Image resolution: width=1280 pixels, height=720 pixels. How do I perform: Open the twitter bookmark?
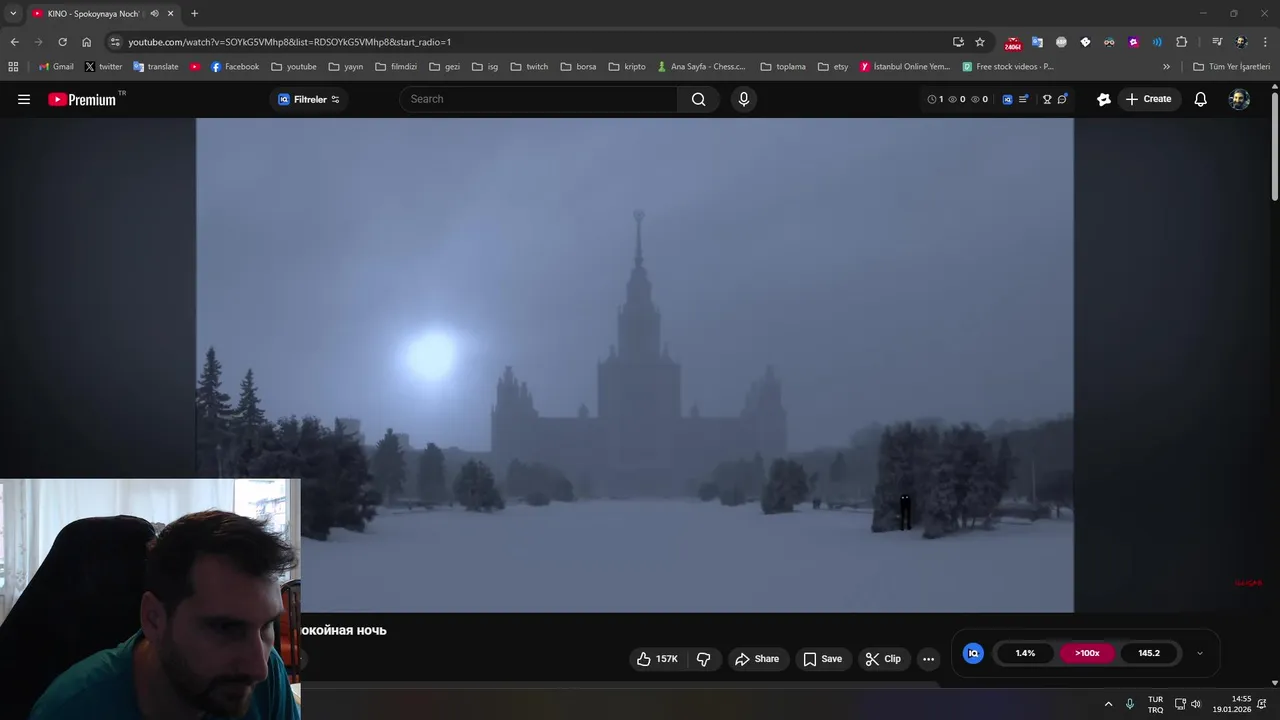pos(103,67)
